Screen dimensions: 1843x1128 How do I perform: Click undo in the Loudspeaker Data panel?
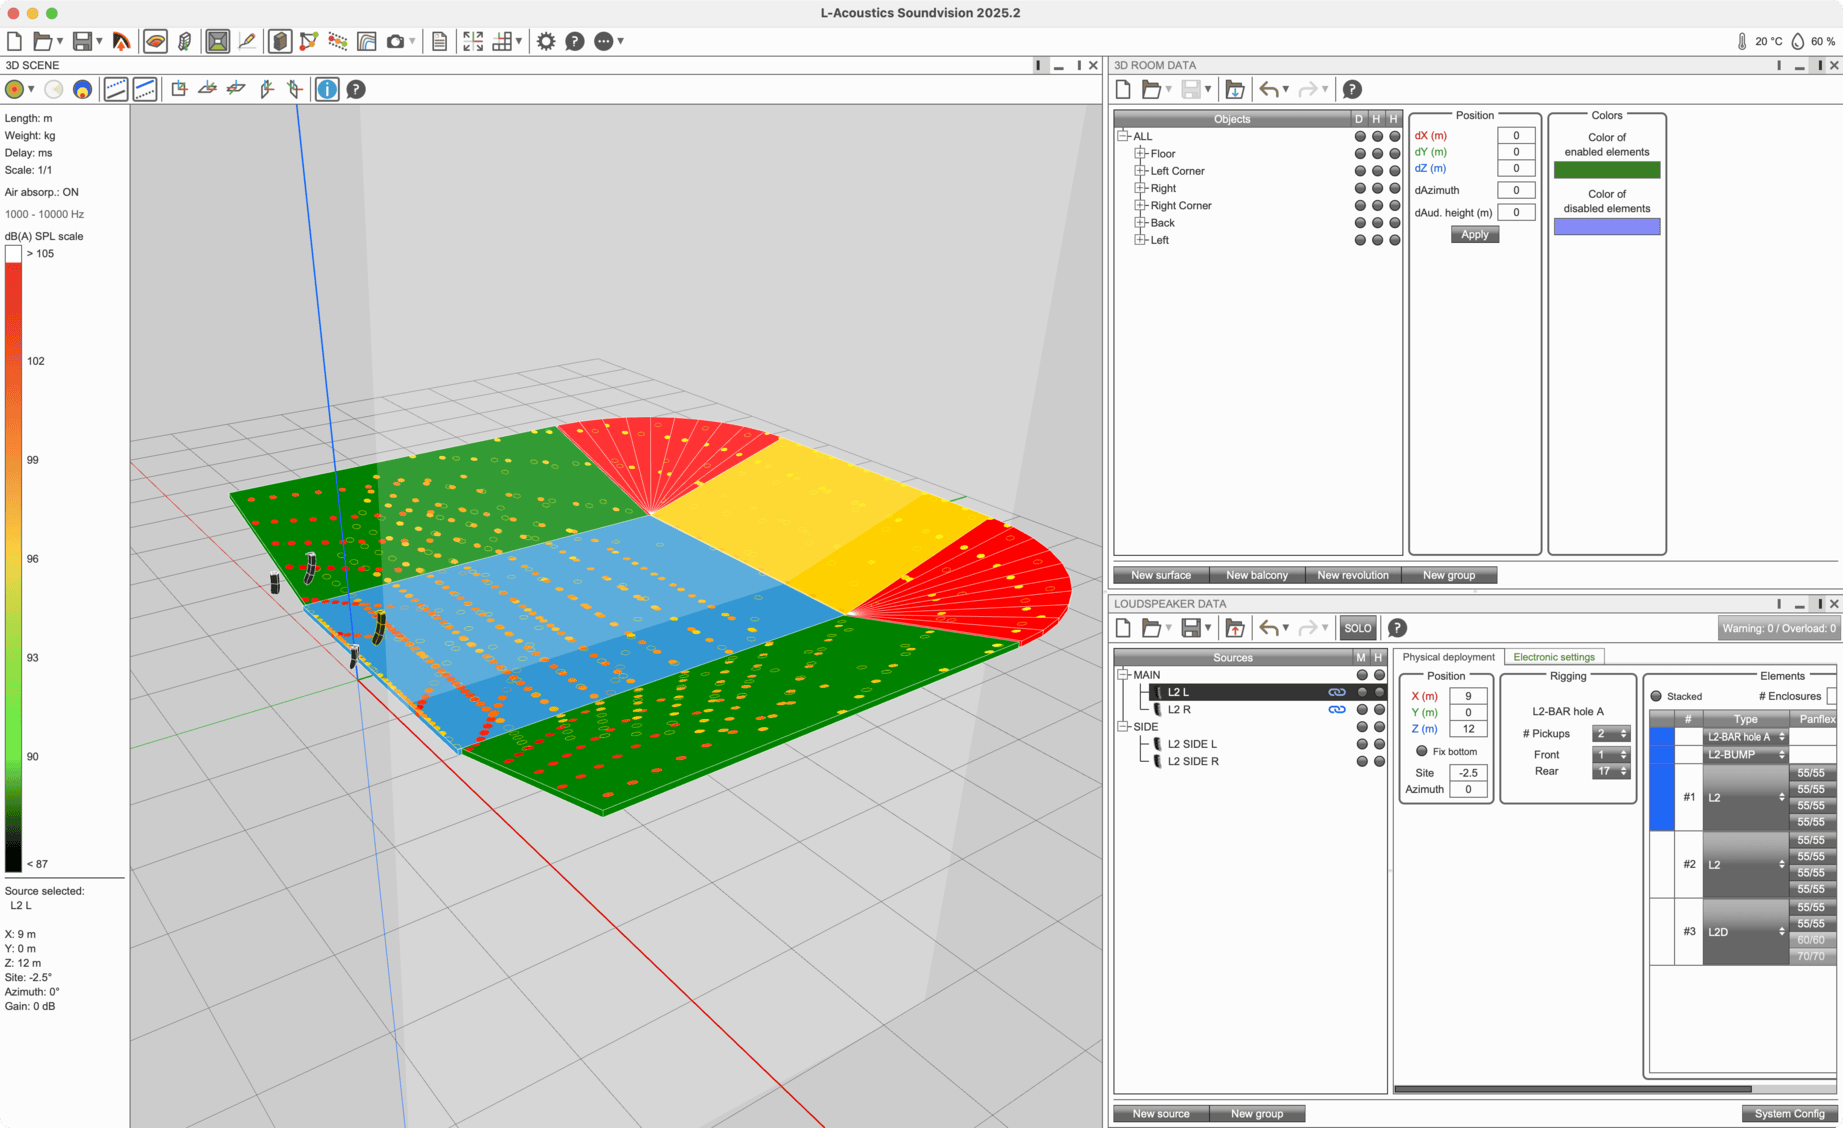[x=1268, y=628]
